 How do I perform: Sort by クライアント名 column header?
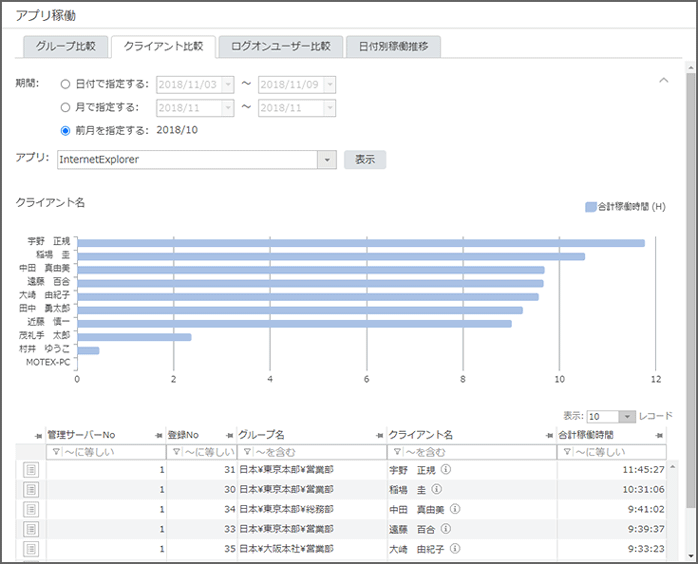click(x=421, y=435)
